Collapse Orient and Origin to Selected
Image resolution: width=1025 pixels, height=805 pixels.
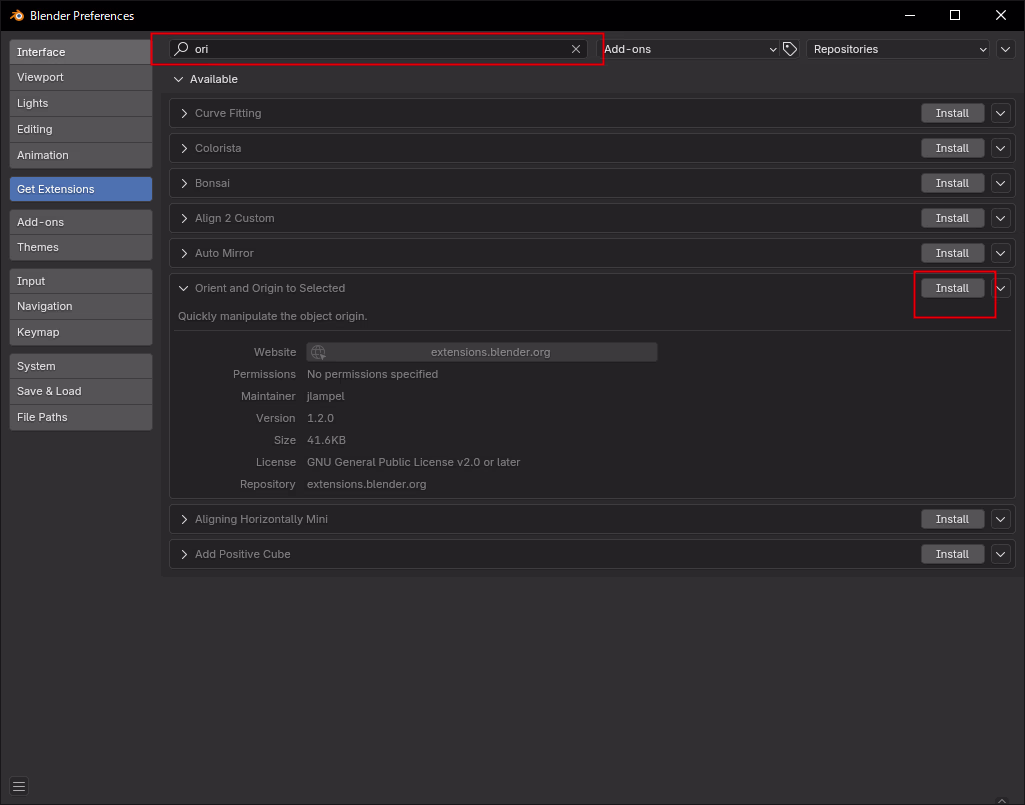[x=184, y=288]
